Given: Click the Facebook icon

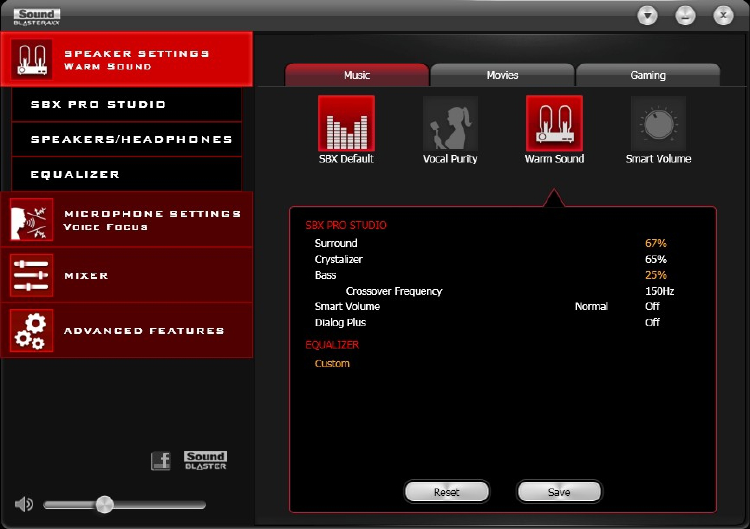Looking at the screenshot, I should click(161, 461).
